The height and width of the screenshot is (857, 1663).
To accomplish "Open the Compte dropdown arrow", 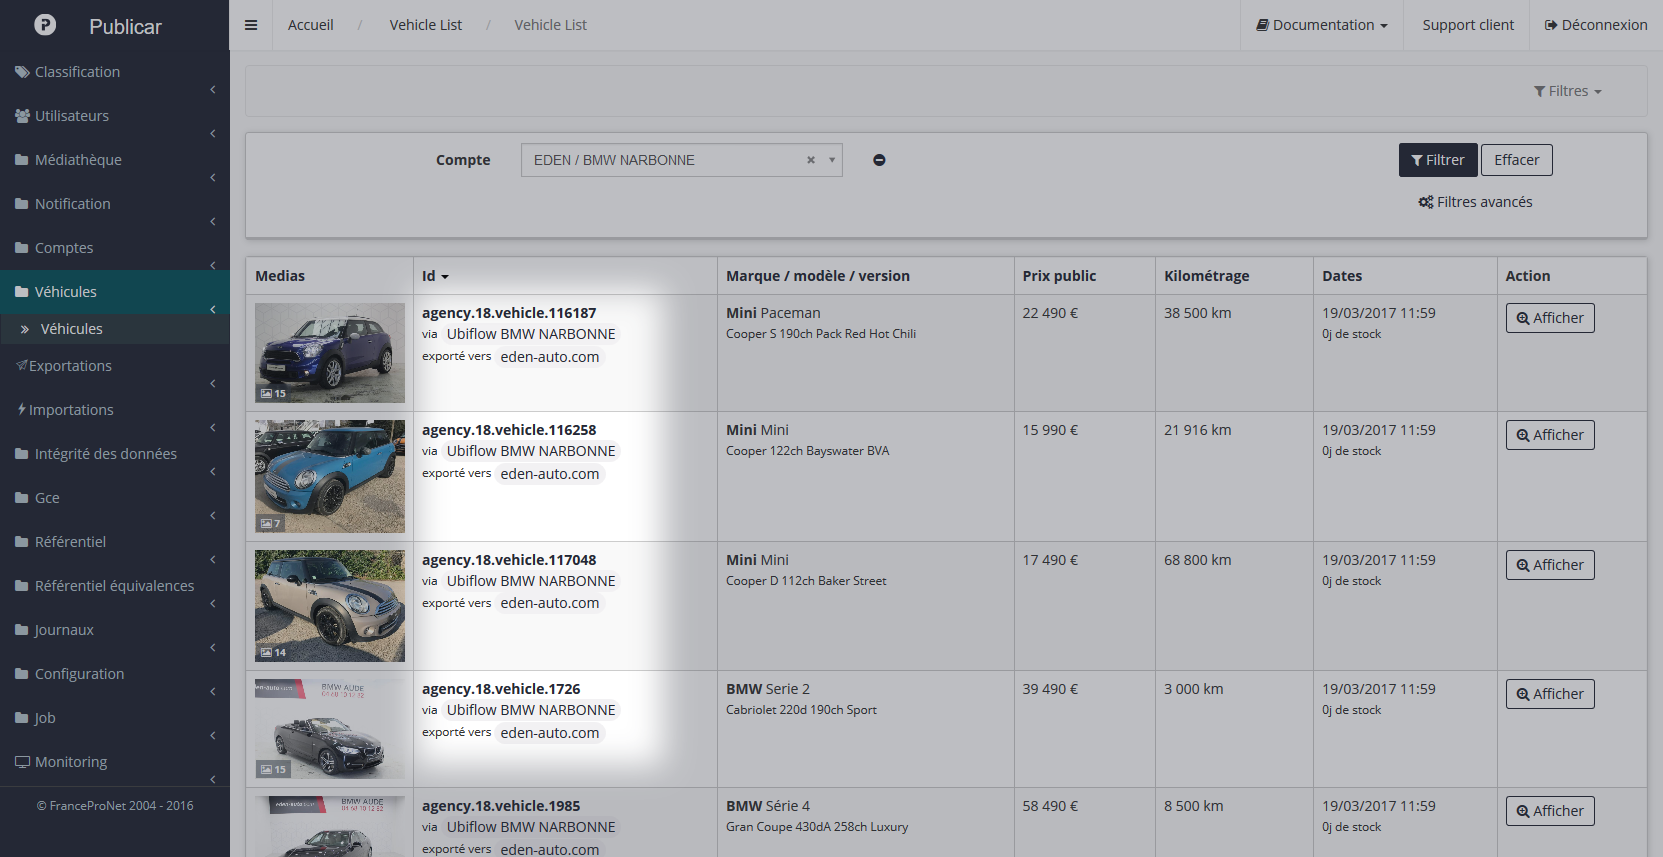I will [832, 160].
